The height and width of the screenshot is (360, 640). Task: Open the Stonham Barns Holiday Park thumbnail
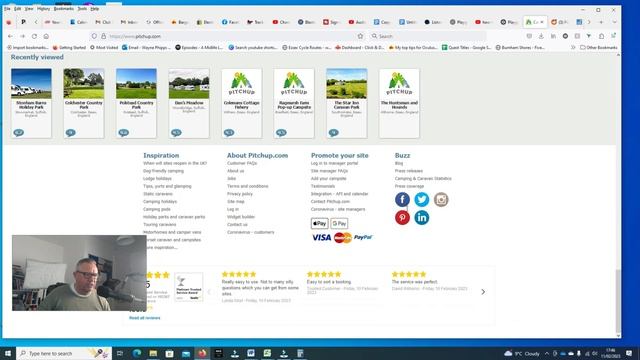(31, 84)
